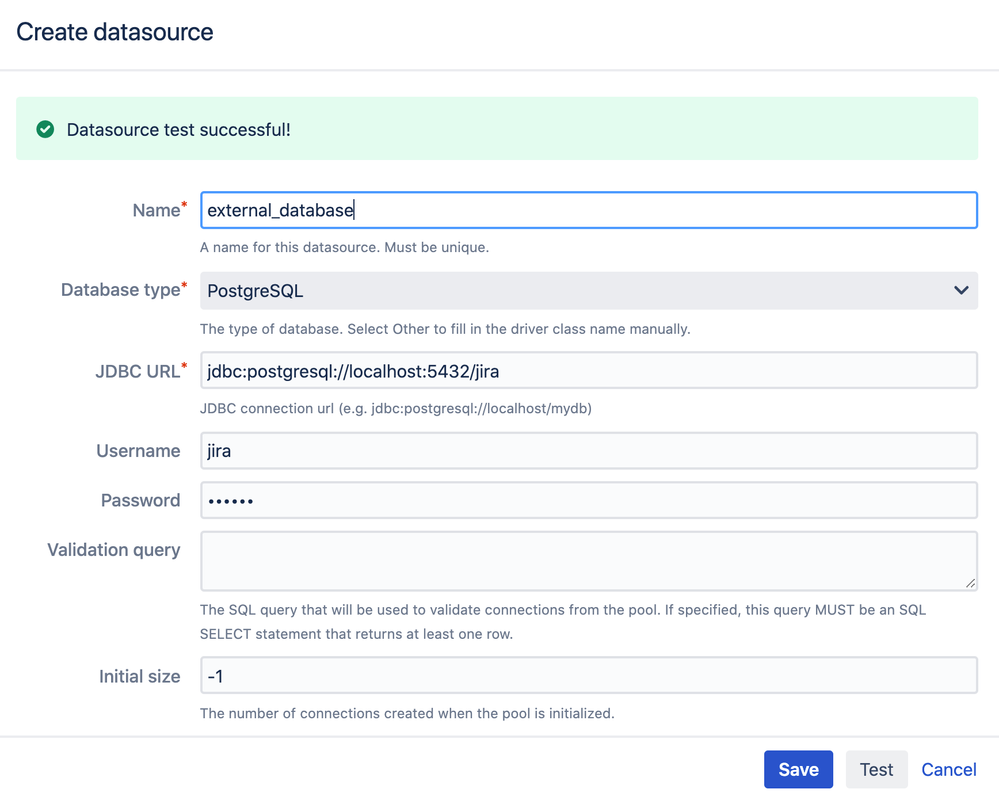
Task: Open the Database type dropdown
Action: 588,291
